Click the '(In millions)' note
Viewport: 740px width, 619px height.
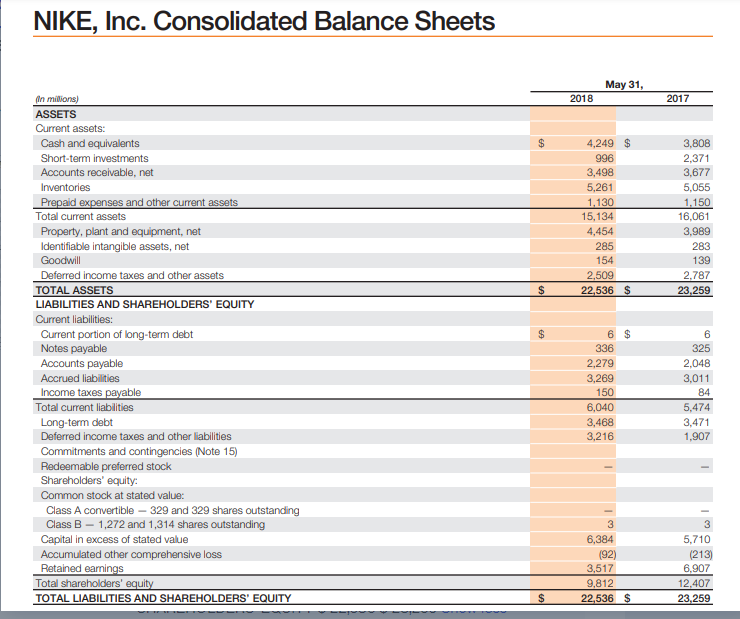click(x=57, y=99)
